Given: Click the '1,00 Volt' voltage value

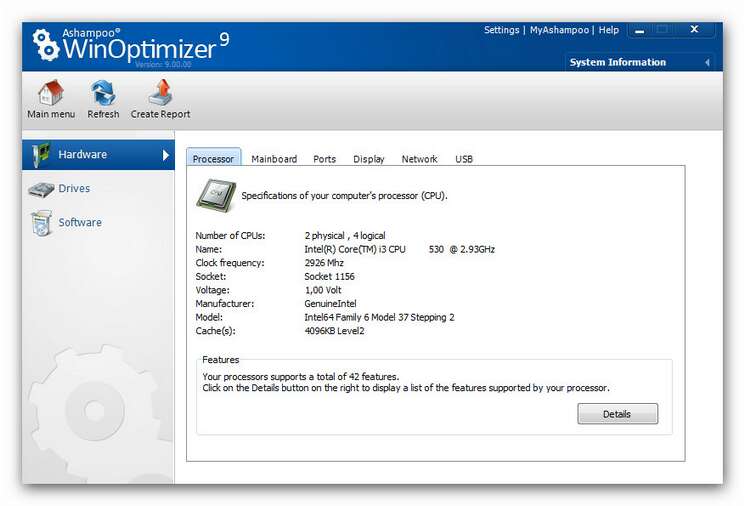Looking at the screenshot, I should pyautogui.click(x=323, y=290).
